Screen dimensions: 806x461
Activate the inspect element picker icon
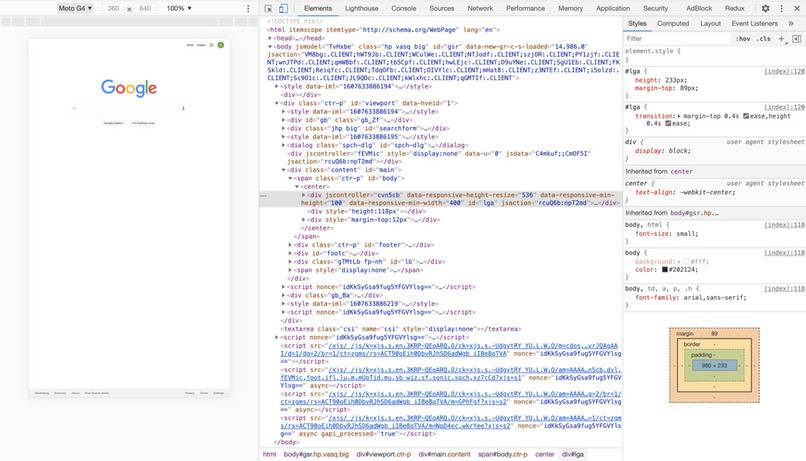click(268, 9)
